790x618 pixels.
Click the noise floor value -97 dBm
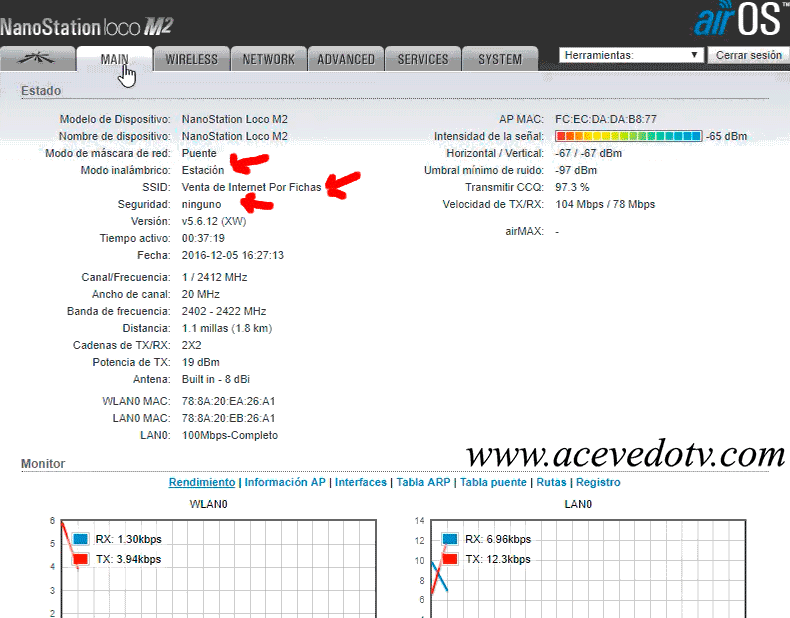[576, 170]
